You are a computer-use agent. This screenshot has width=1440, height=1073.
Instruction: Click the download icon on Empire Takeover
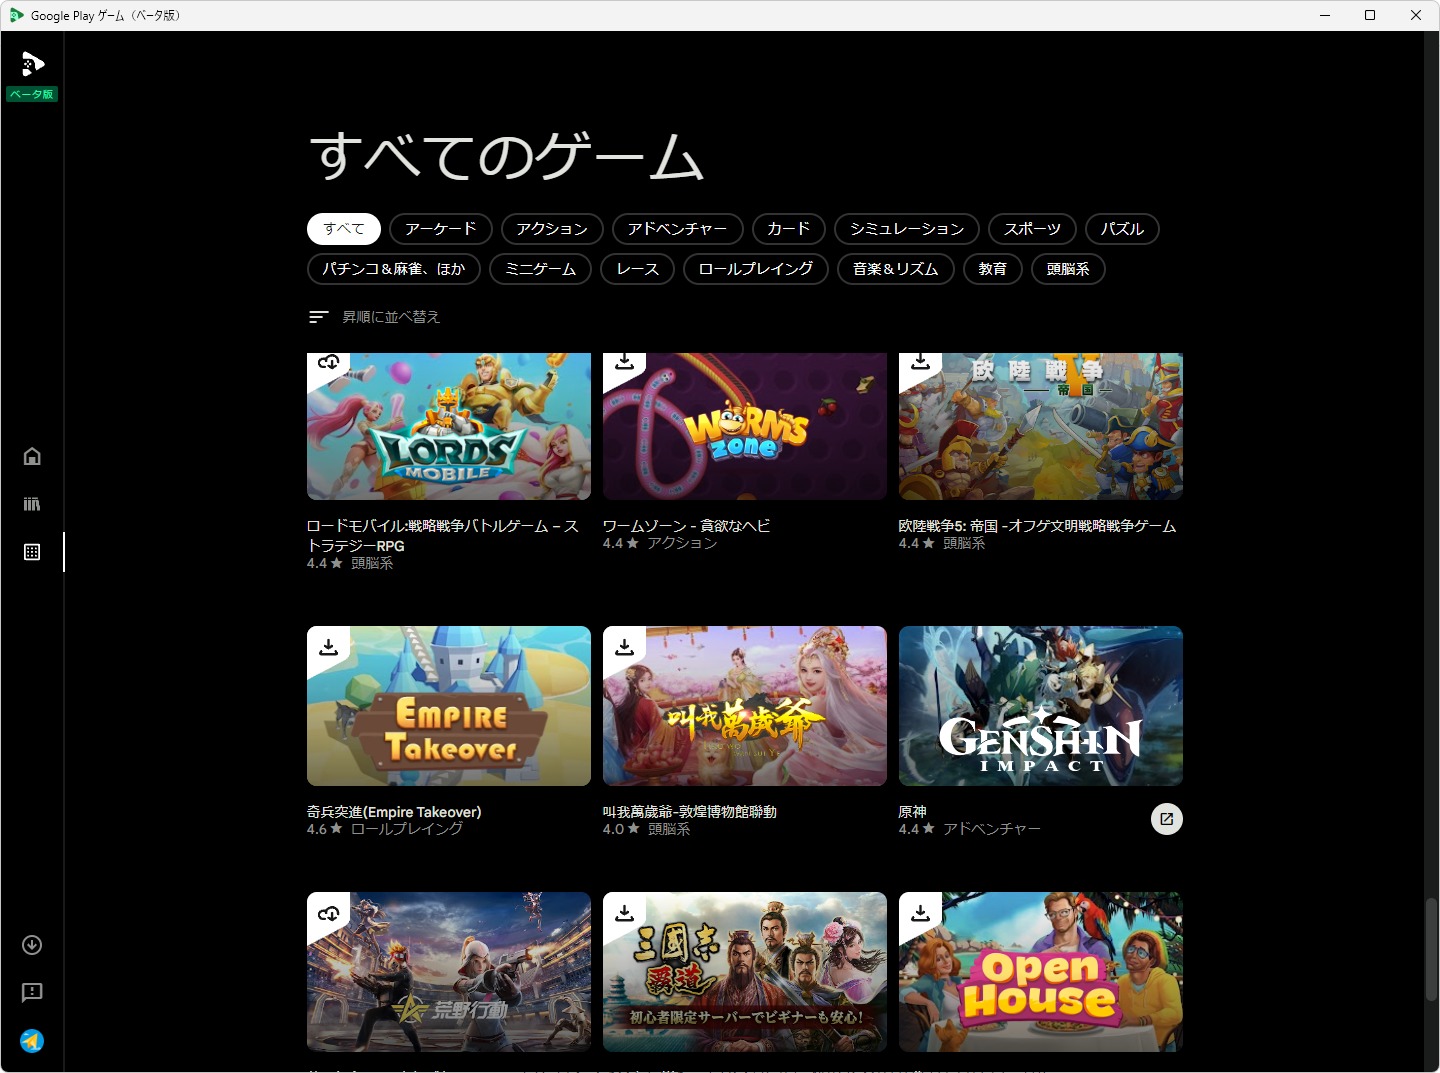[328, 647]
